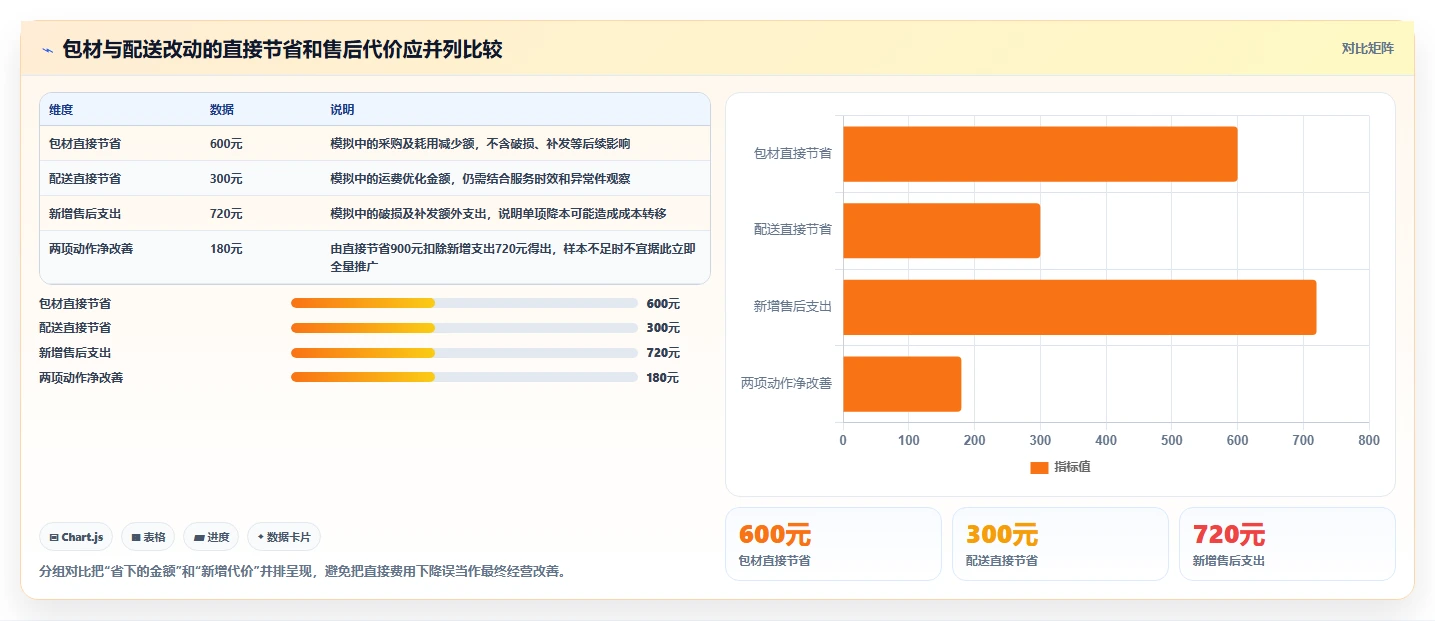1435x621 pixels.
Task: Click the 720元 新增售后支出 data card
Action: [x=1287, y=544]
